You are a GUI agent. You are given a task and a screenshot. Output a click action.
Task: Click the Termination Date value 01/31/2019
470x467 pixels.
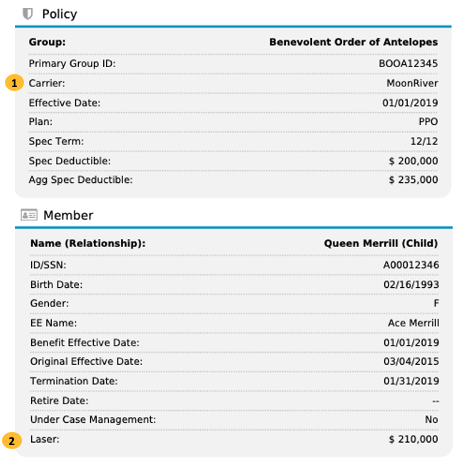click(411, 381)
